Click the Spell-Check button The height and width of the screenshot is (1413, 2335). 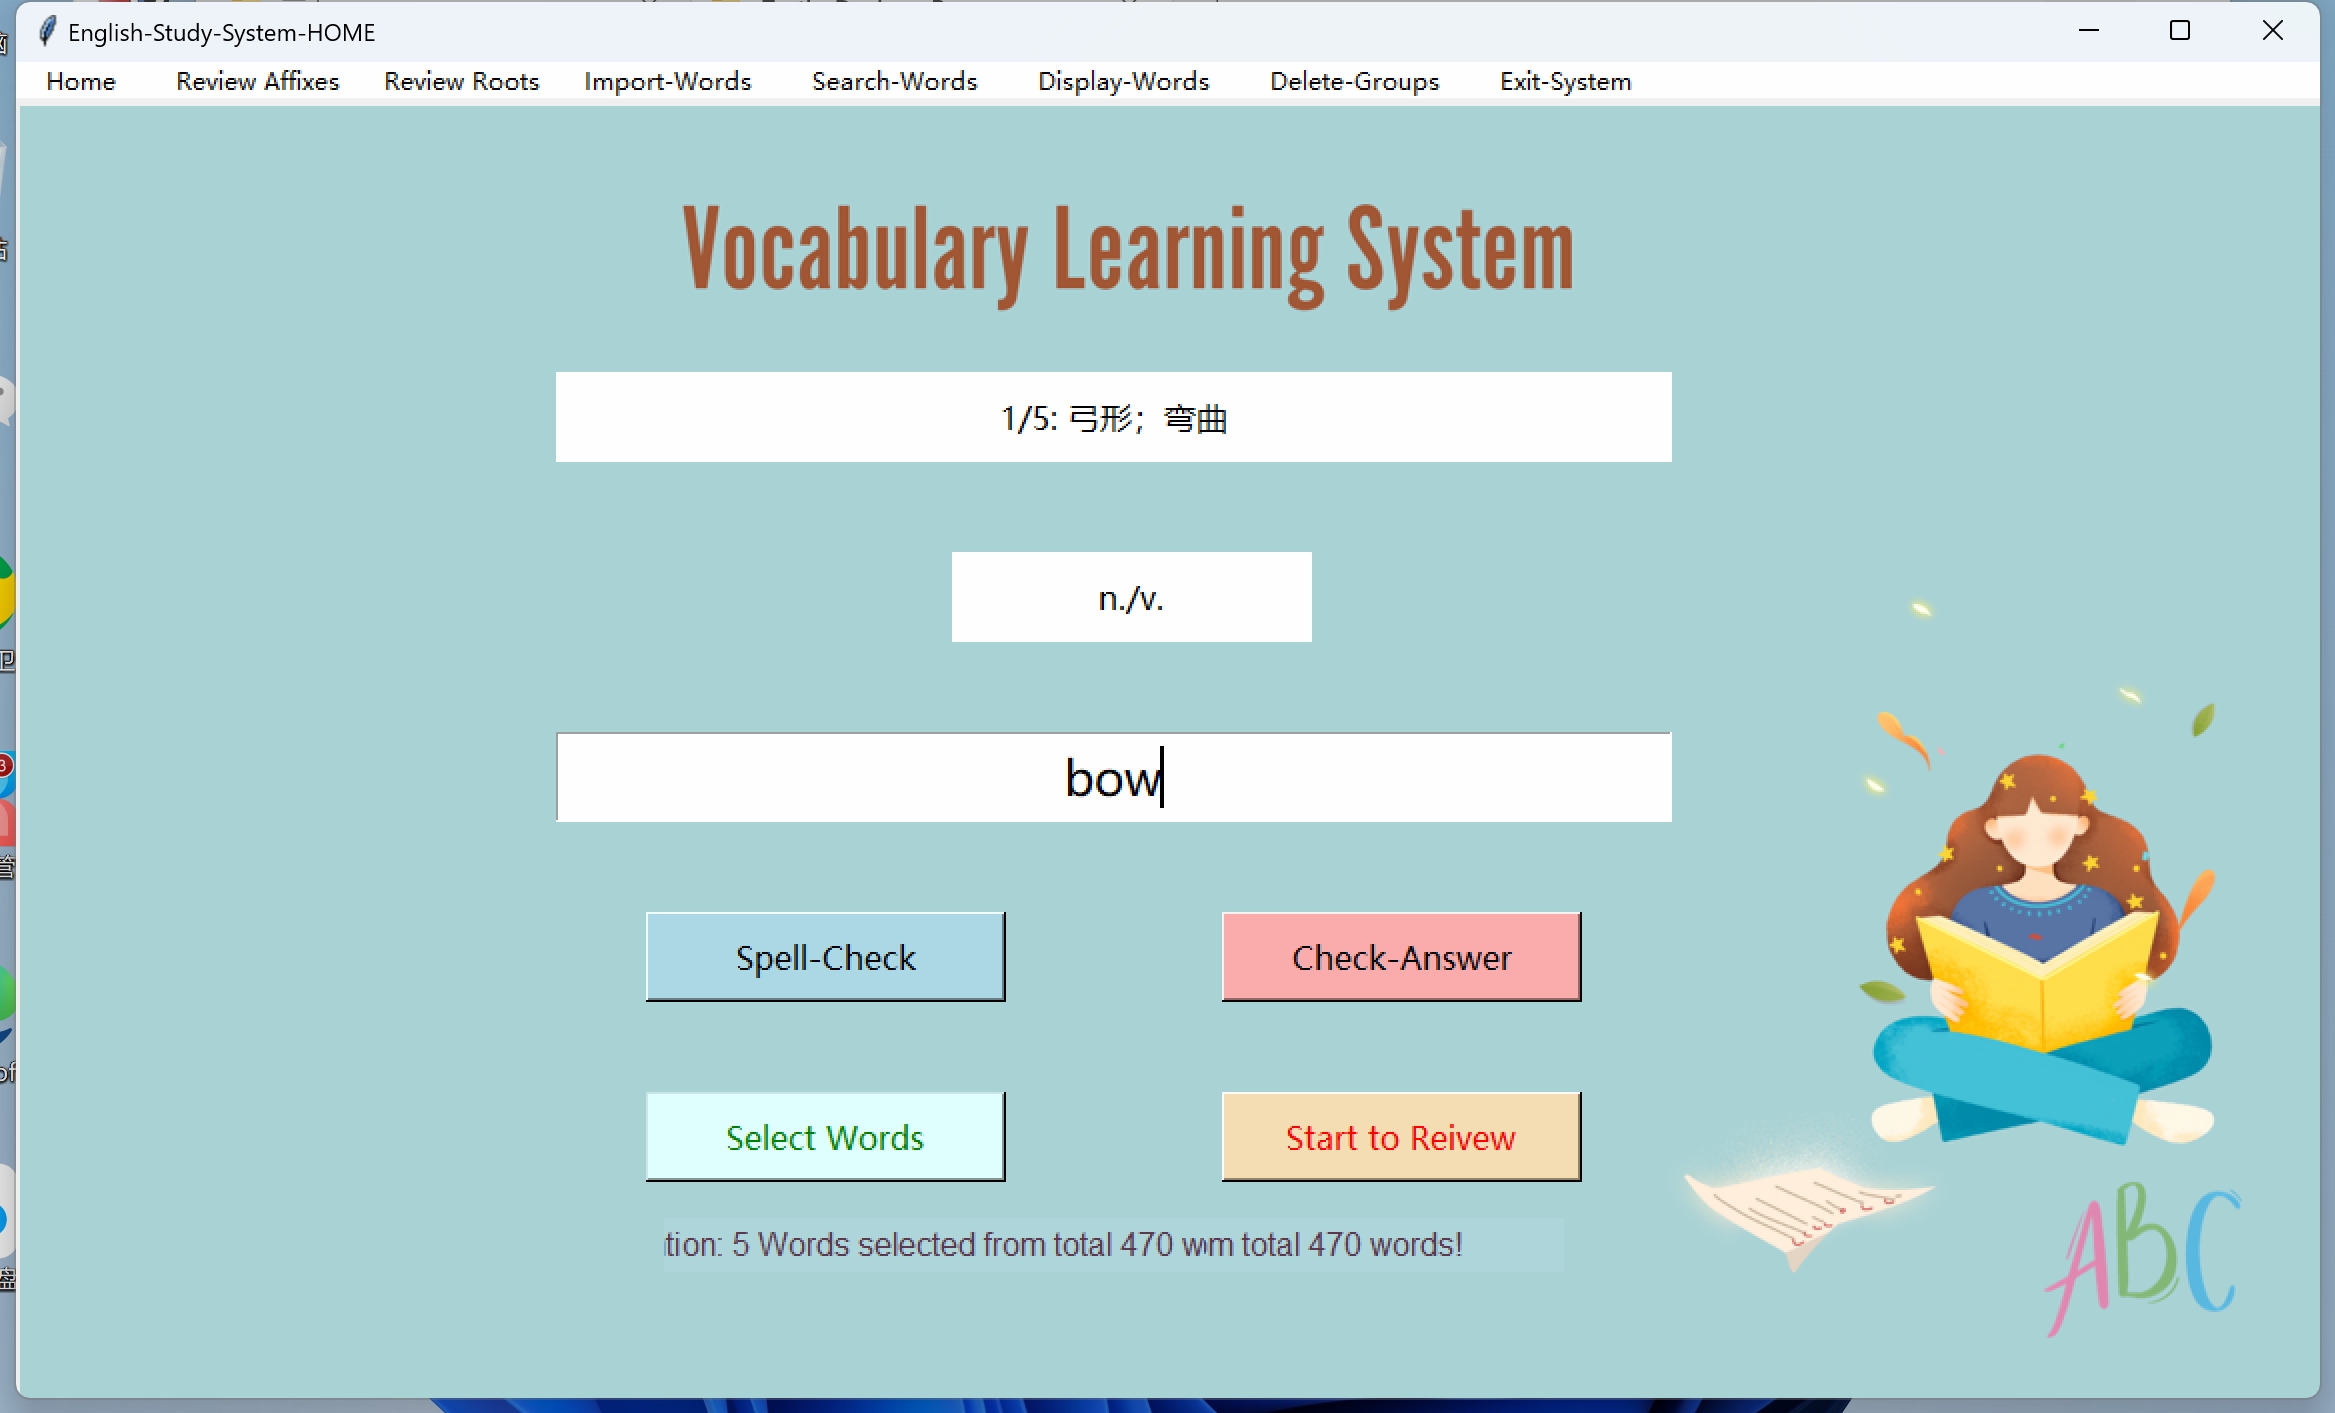click(826, 958)
